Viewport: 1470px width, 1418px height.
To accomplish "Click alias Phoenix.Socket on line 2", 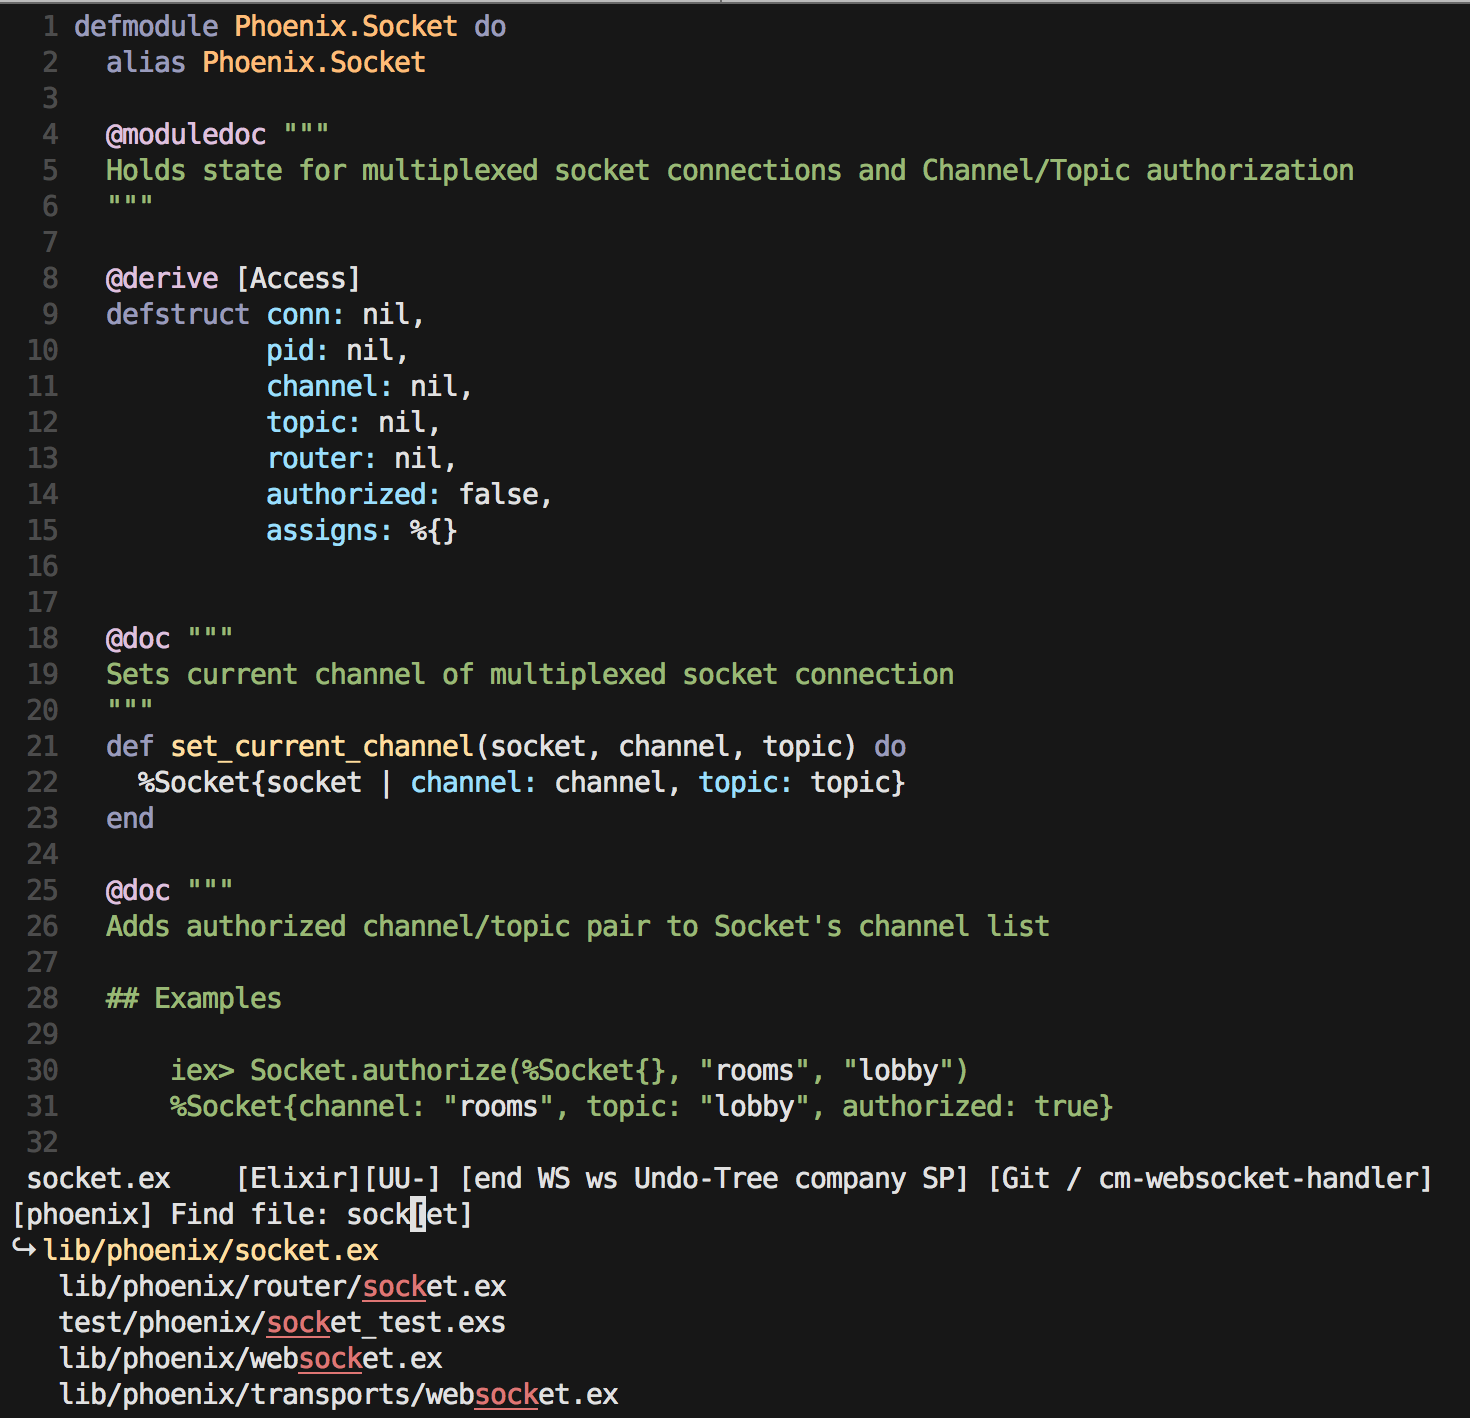I will (266, 62).
